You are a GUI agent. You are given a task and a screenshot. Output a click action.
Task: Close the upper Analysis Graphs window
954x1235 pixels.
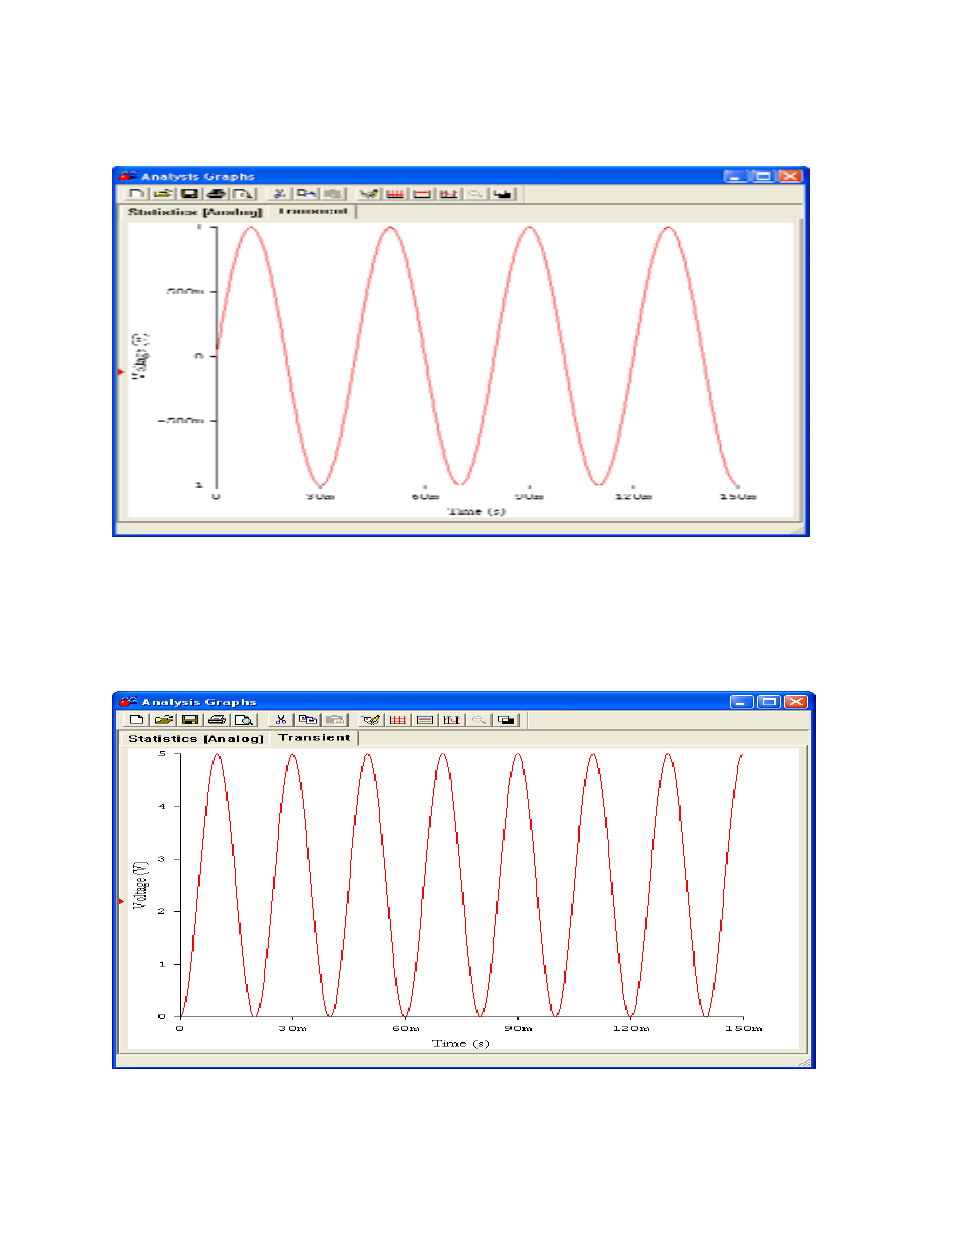[x=790, y=176]
